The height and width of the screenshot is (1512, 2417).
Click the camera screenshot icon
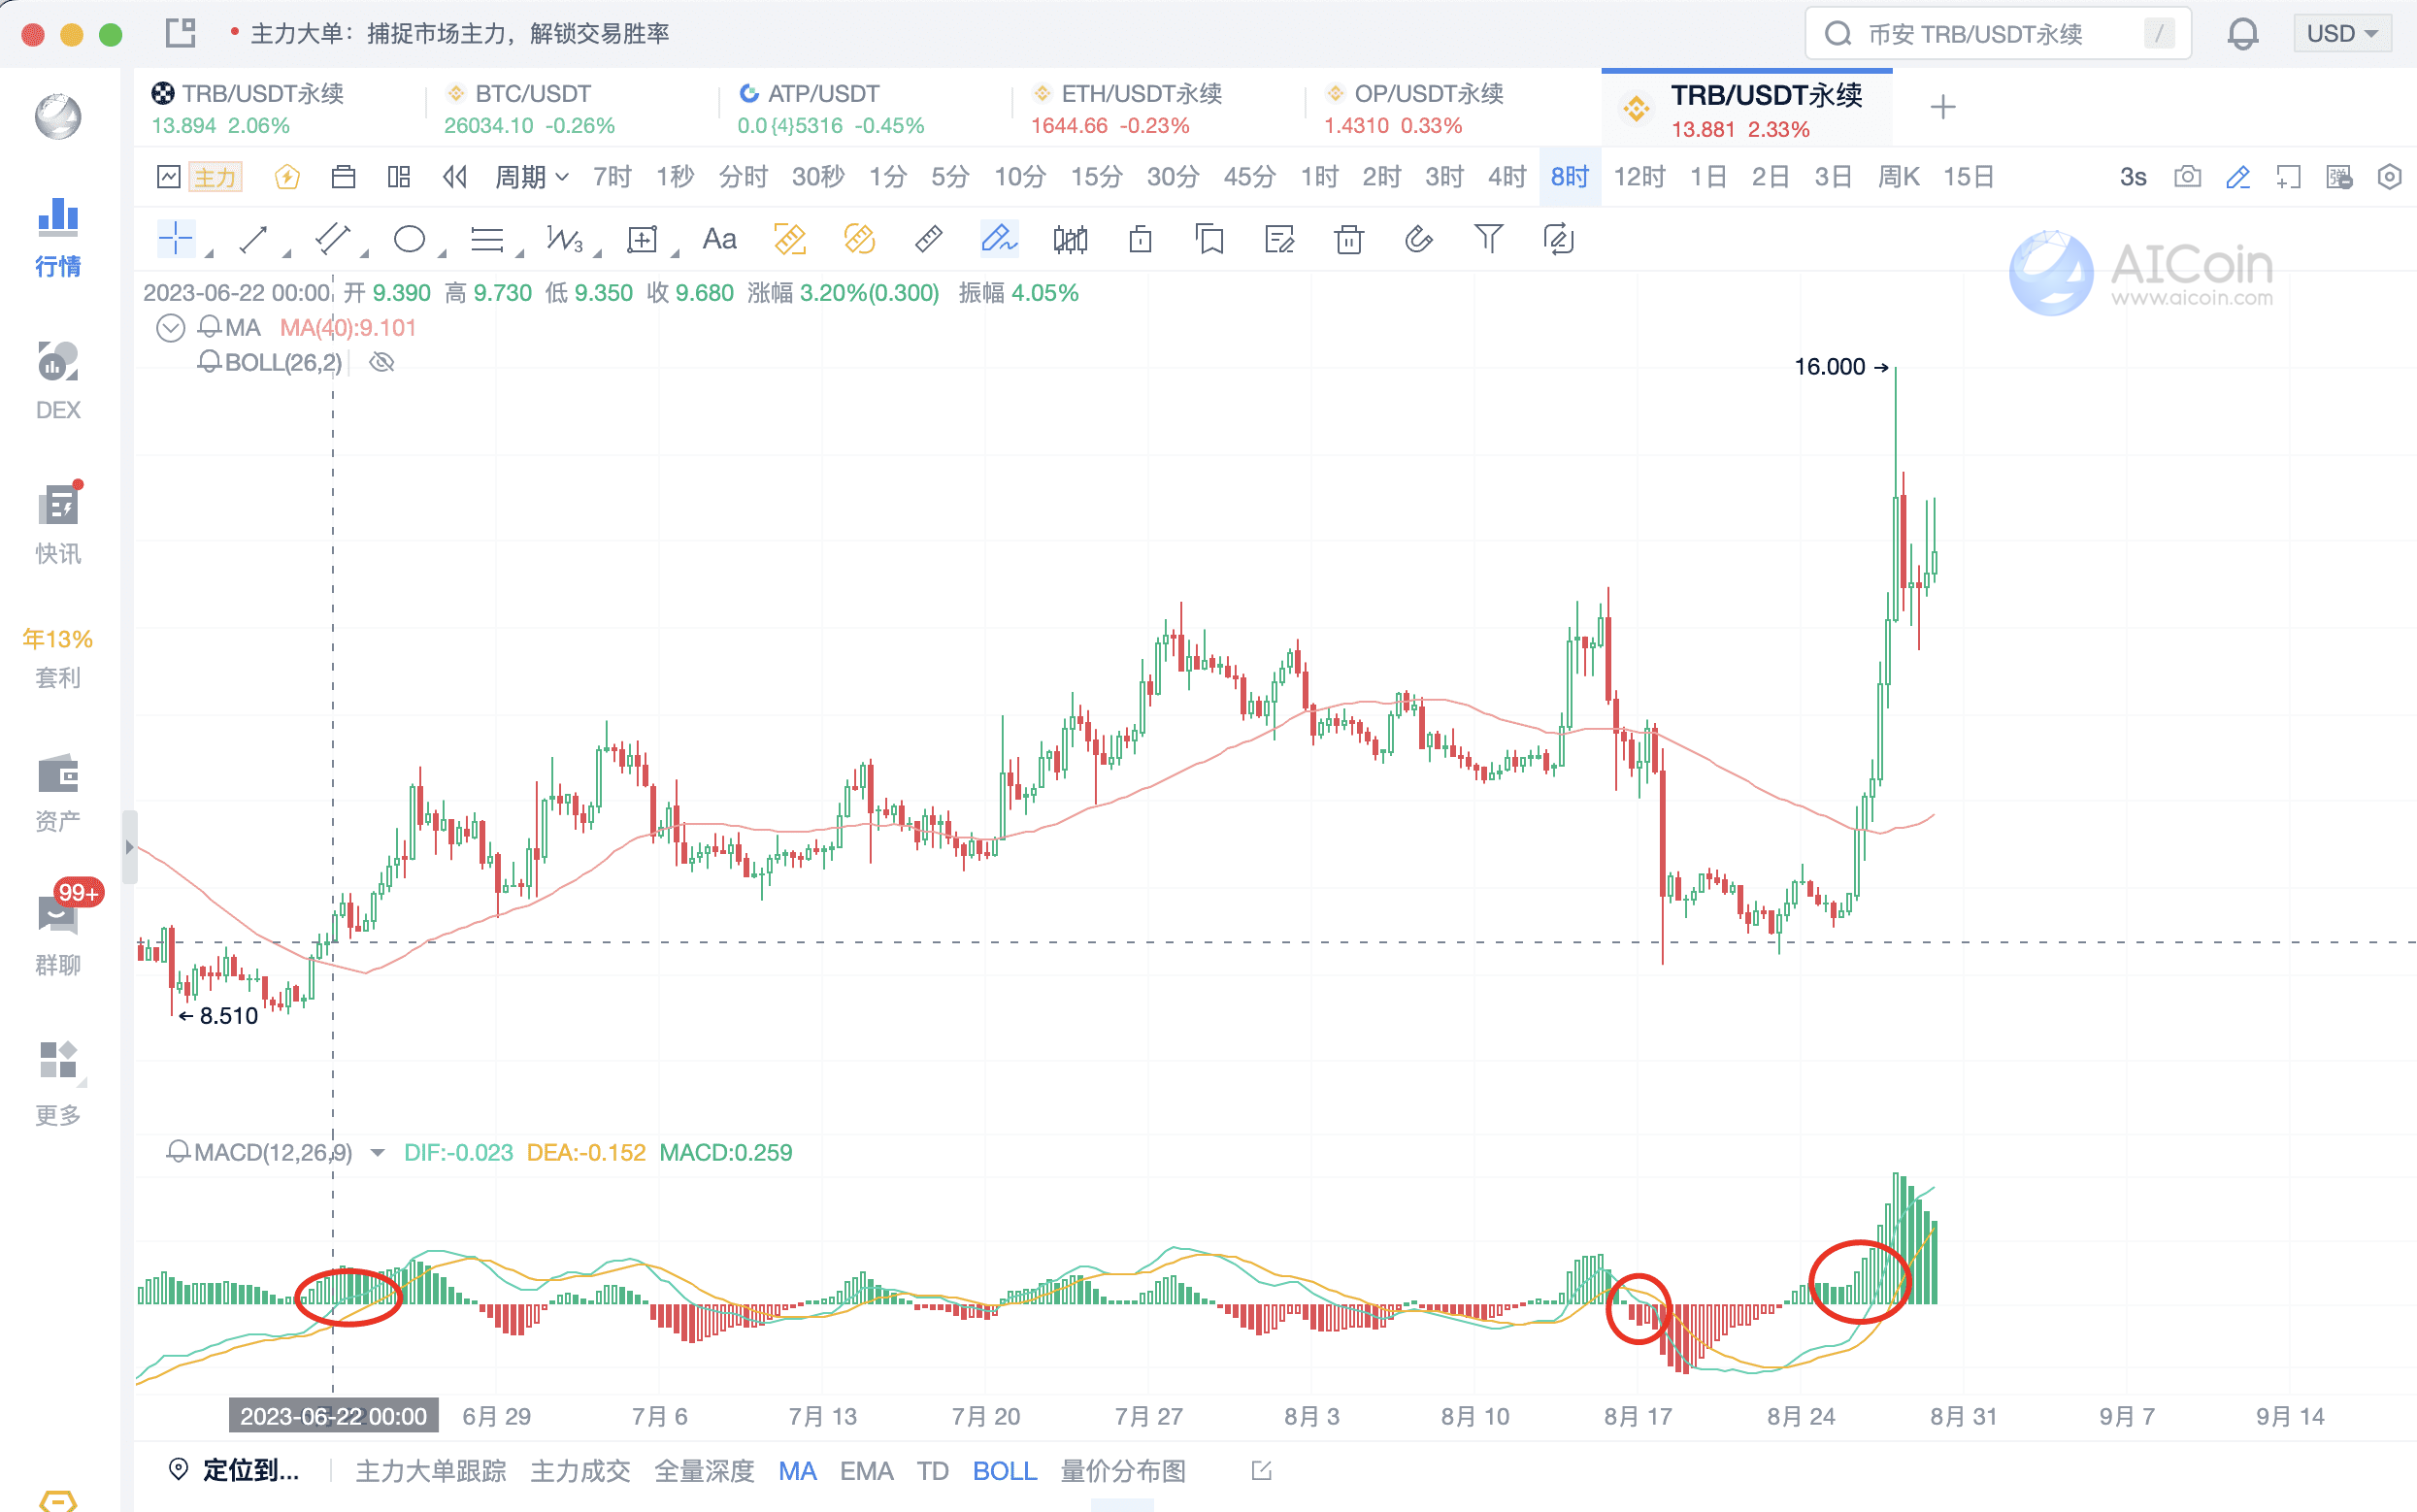[x=2187, y=177]
